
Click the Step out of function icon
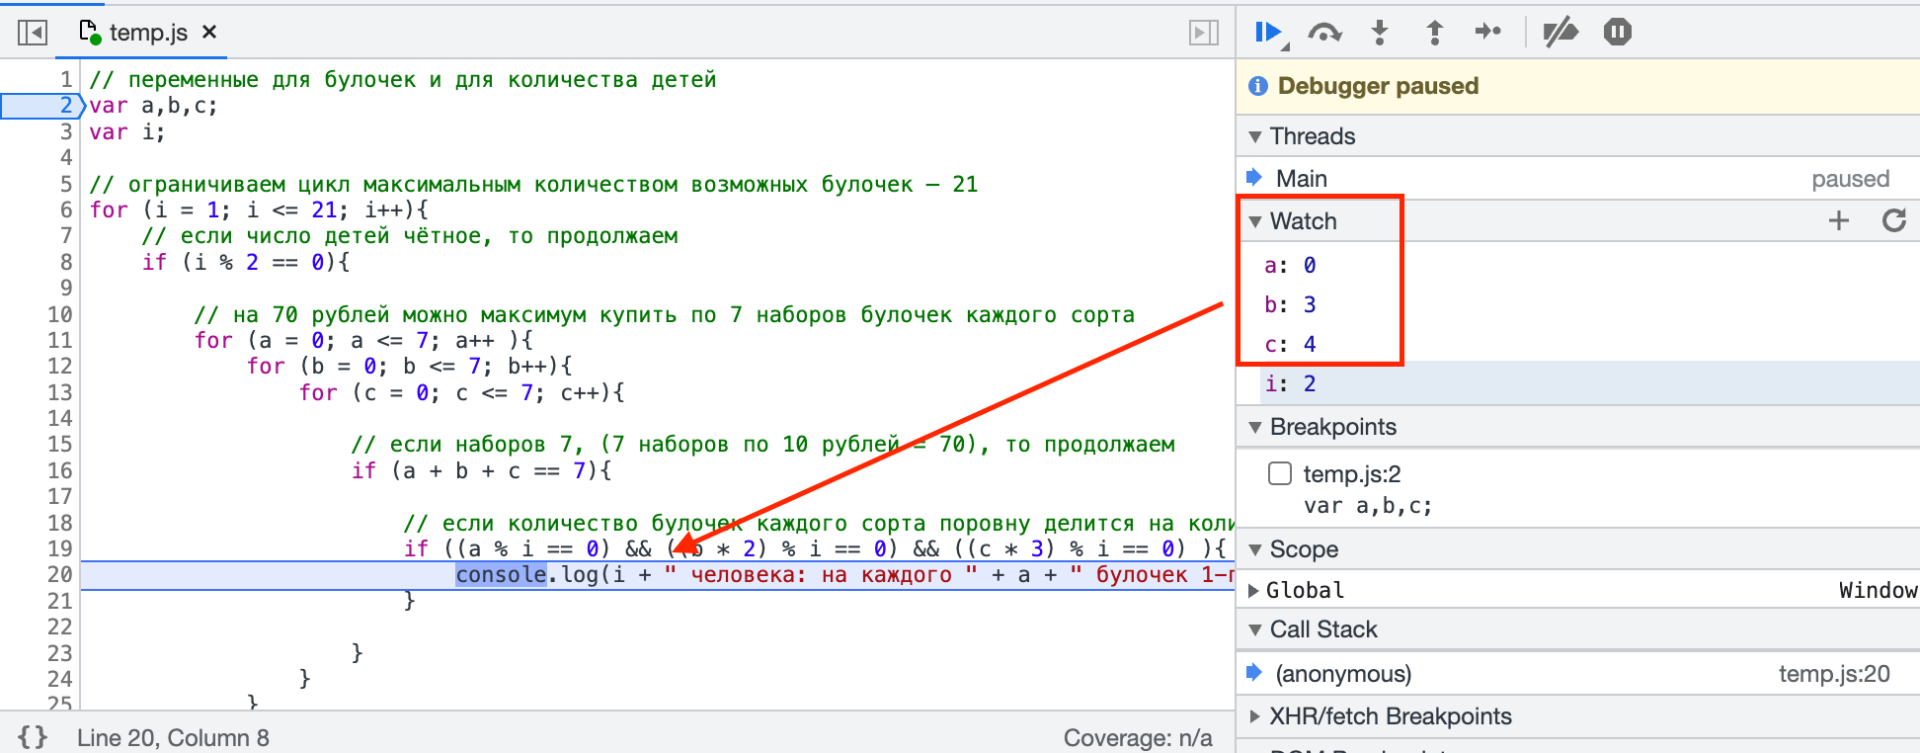coord(1434,33)
